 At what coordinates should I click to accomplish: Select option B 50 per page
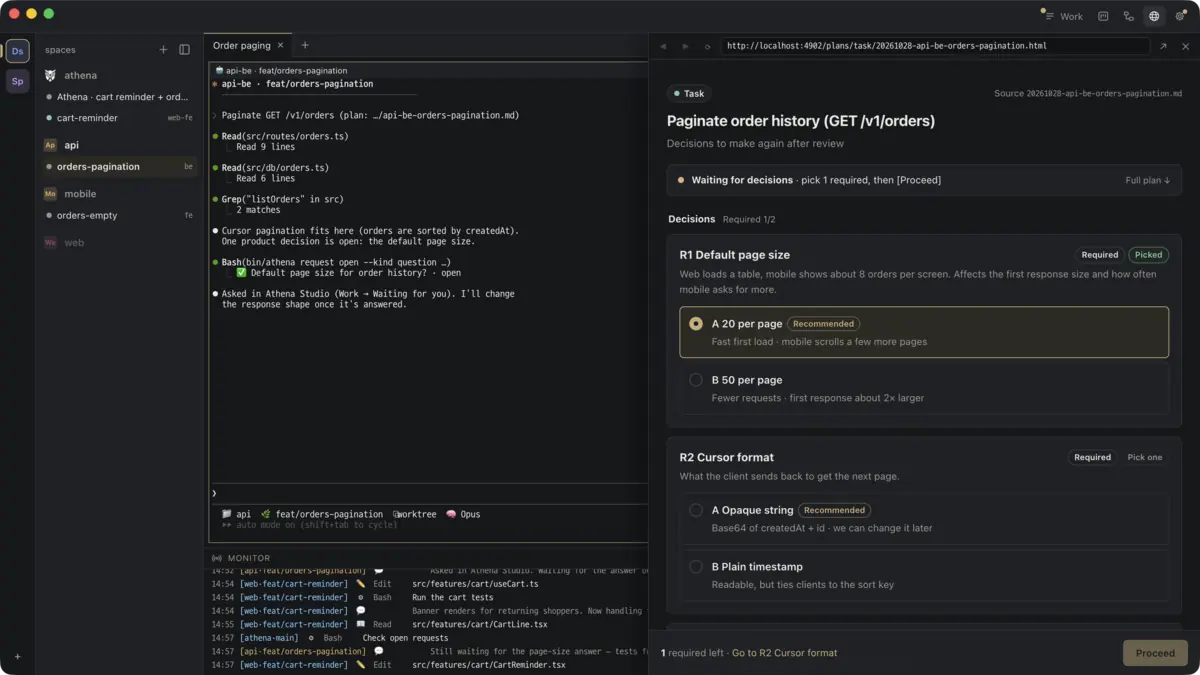point(924,388)
